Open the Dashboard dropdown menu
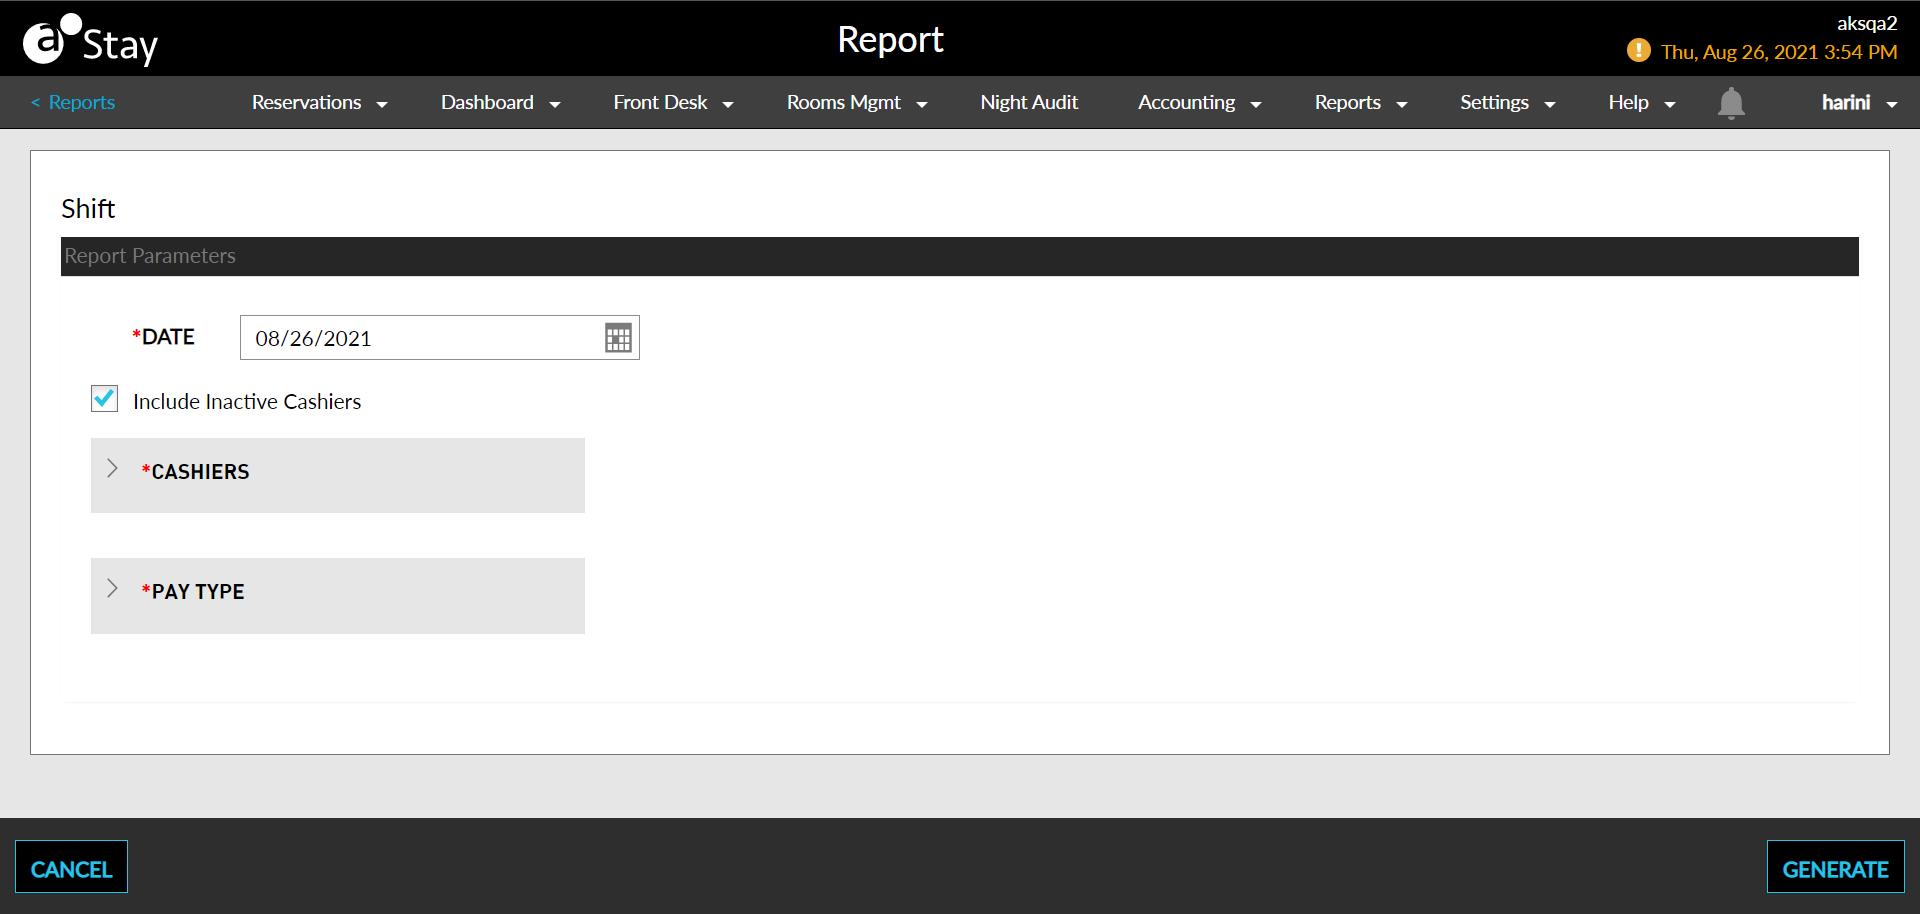Image resolution: width=1920 pixels, height=914 pixels. 500,103
